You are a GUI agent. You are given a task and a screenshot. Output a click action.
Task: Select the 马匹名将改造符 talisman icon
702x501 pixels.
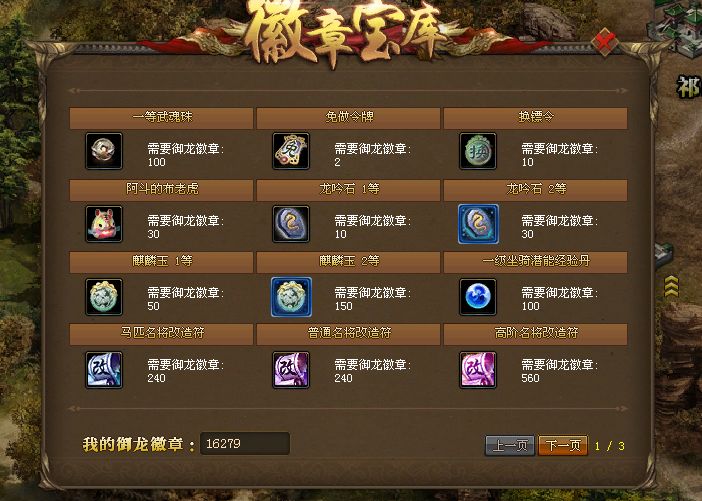[x=104, y=370]
